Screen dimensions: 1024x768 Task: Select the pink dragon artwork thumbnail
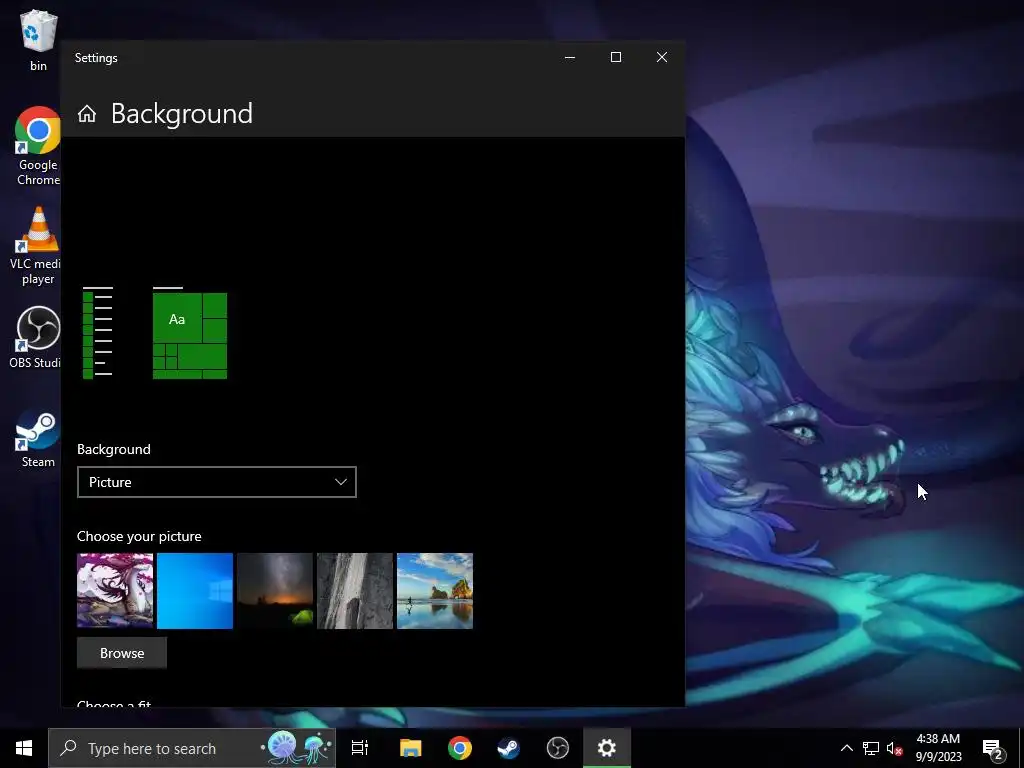point(115,591)
